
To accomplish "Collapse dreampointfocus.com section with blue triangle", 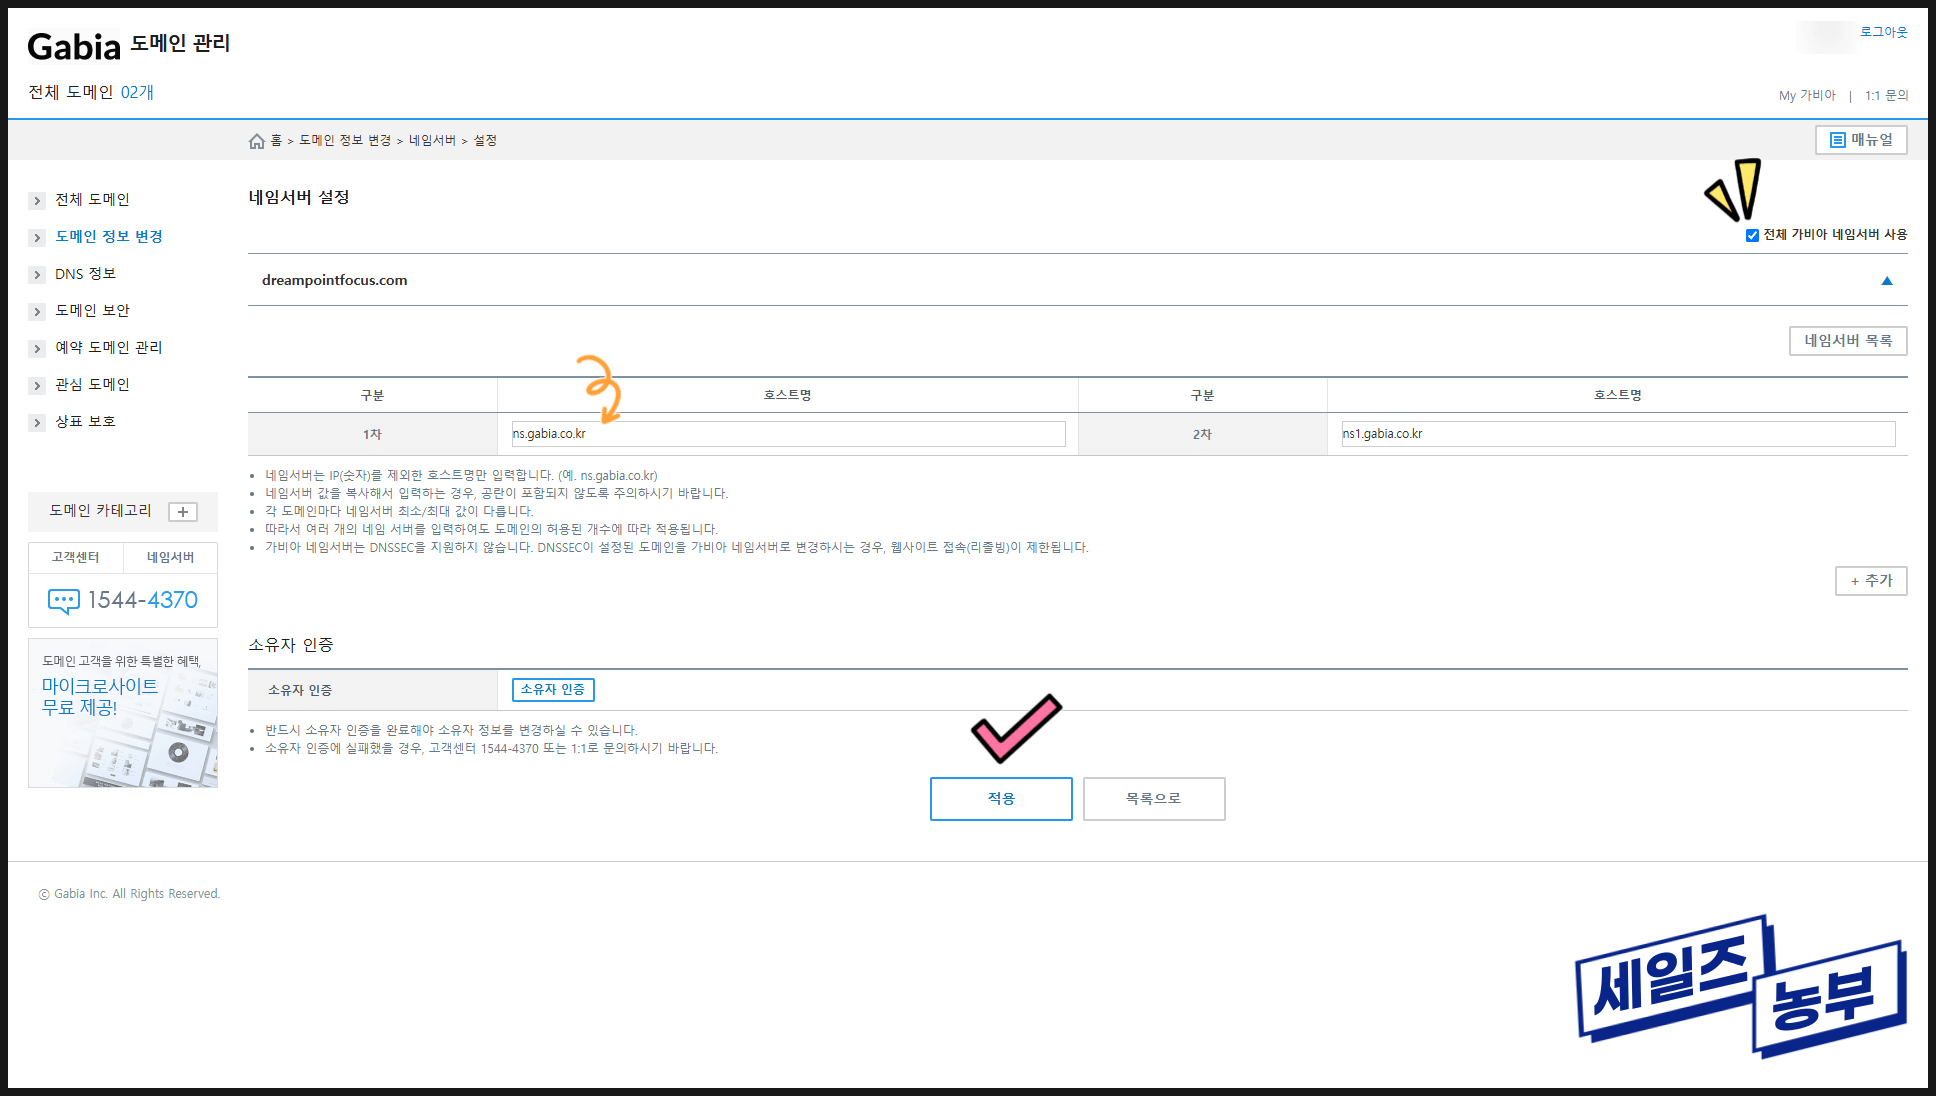I will (1886, 281).
